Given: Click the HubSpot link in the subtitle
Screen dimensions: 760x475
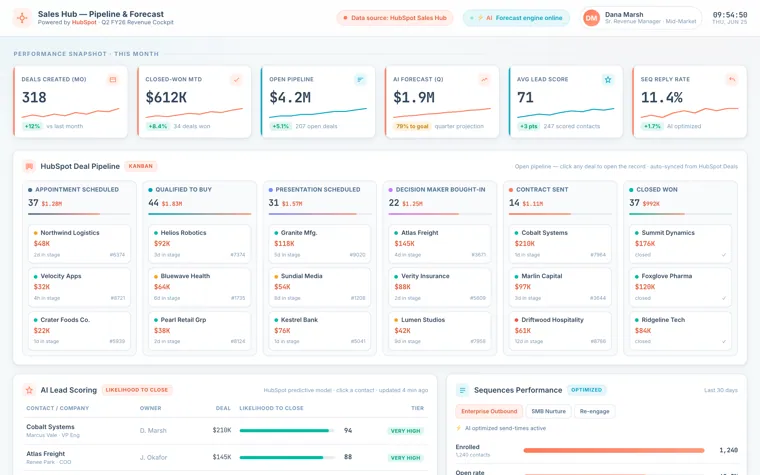Looking at the screenshot, I should 84,22.
